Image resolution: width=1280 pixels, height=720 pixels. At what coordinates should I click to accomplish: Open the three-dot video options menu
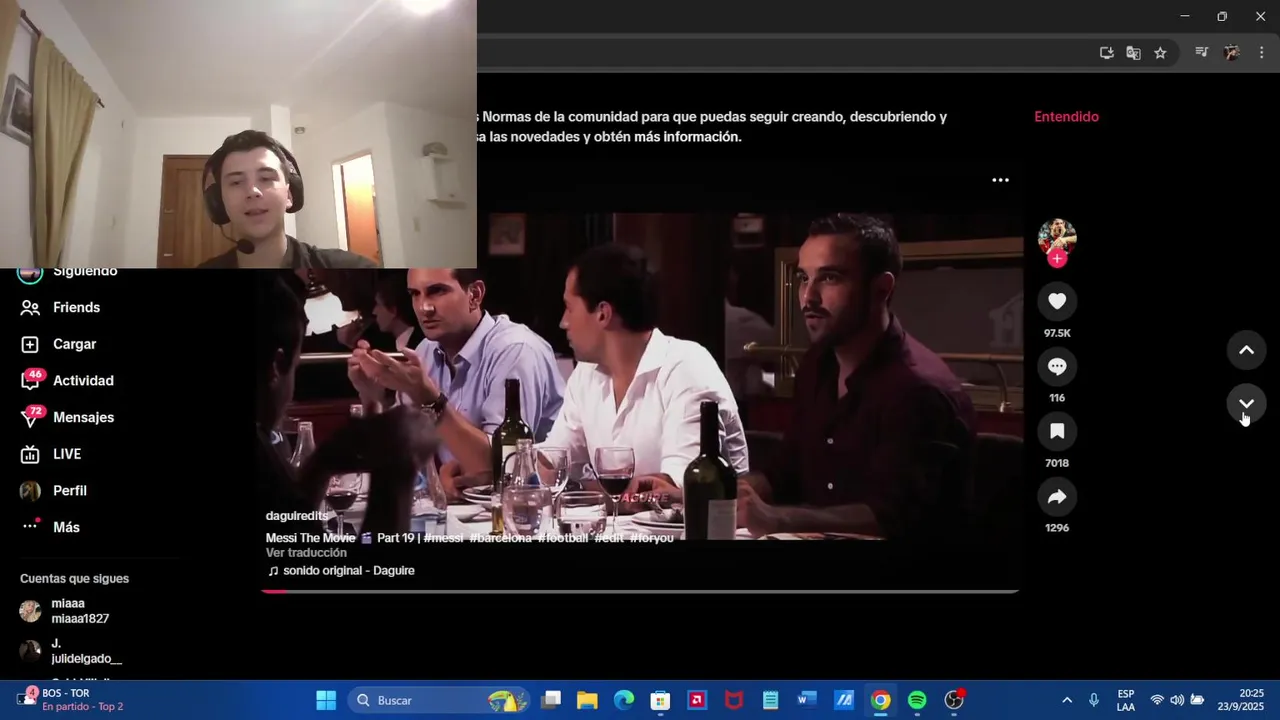1000,180
